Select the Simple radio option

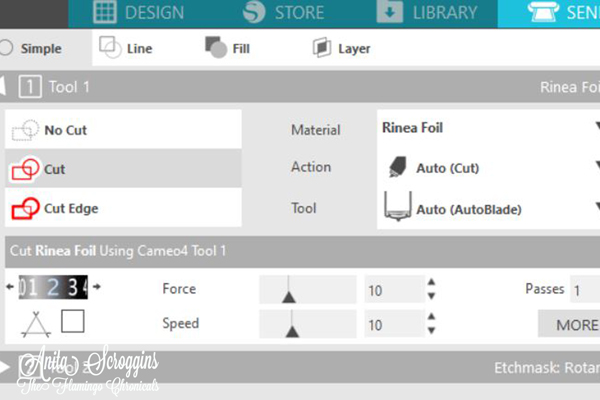(31, 48)
